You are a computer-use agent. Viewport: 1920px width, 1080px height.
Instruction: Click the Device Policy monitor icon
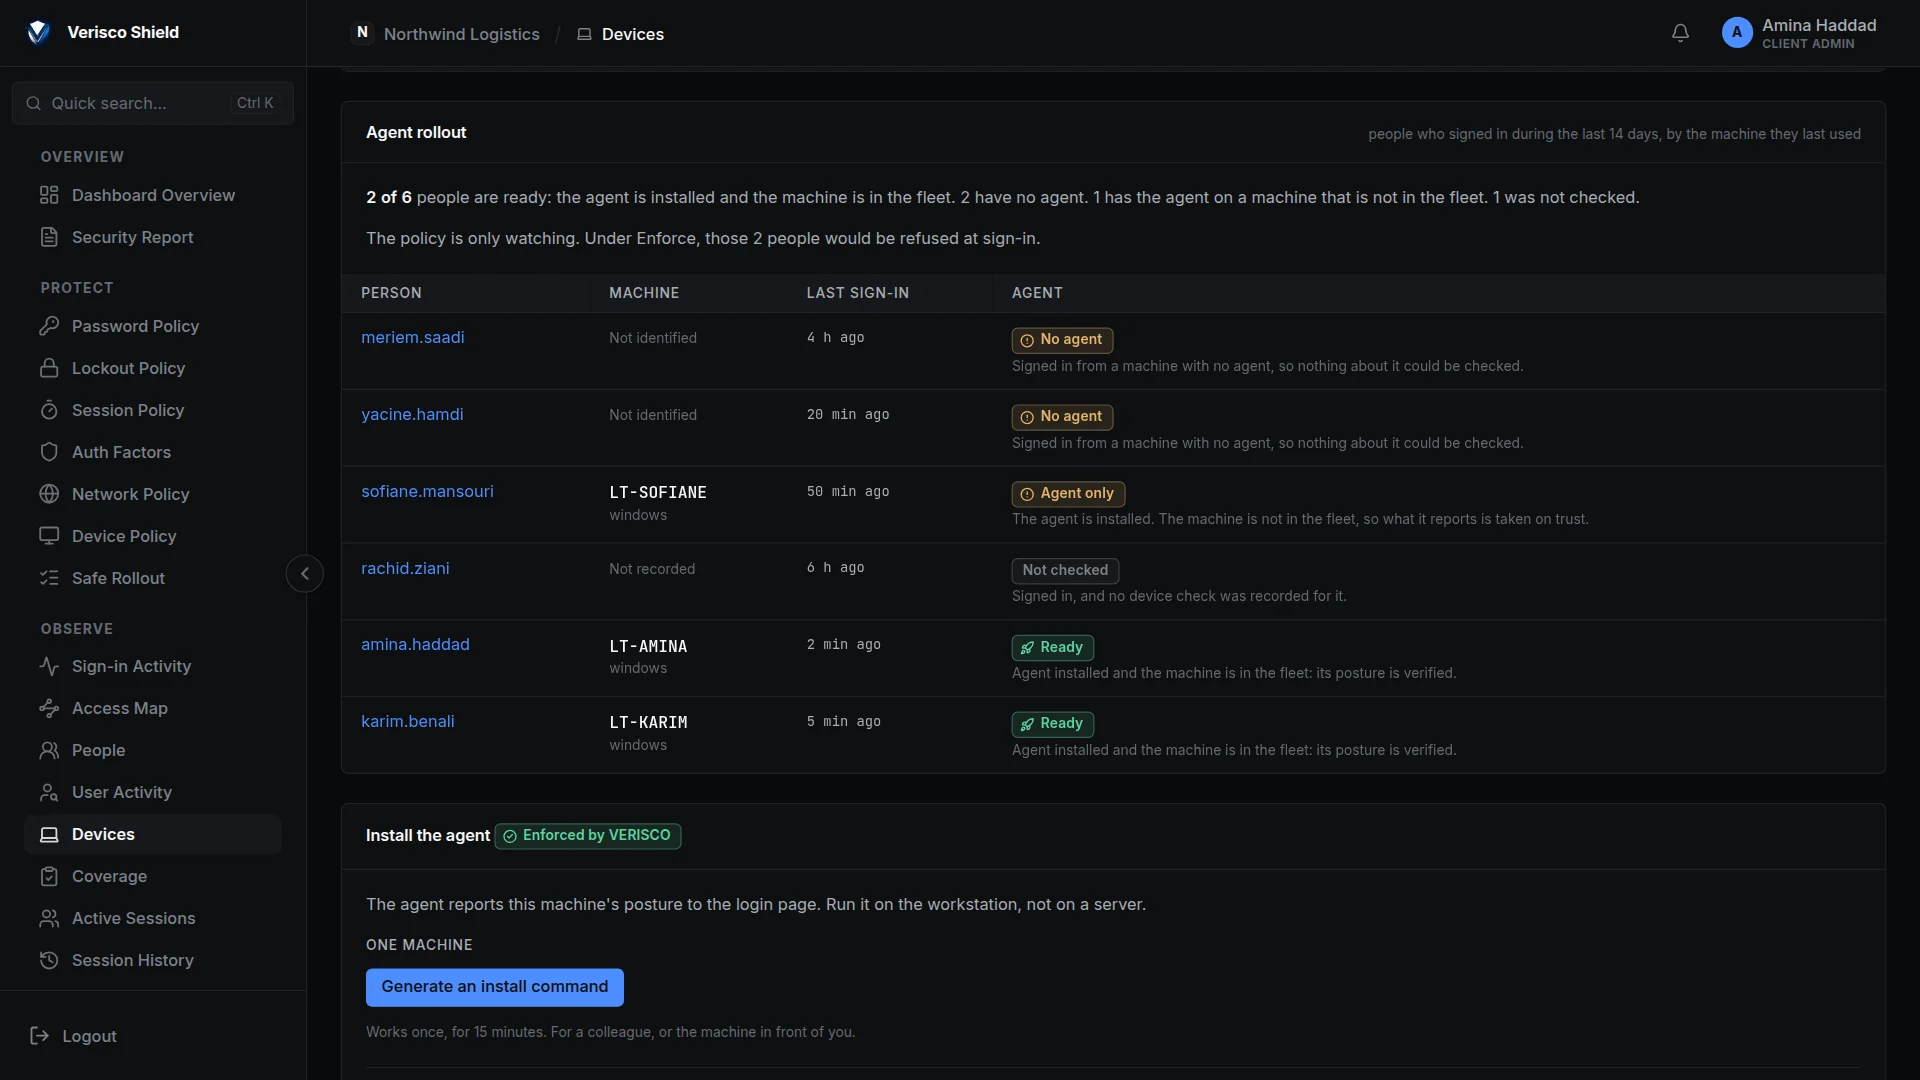coord(49,537)
